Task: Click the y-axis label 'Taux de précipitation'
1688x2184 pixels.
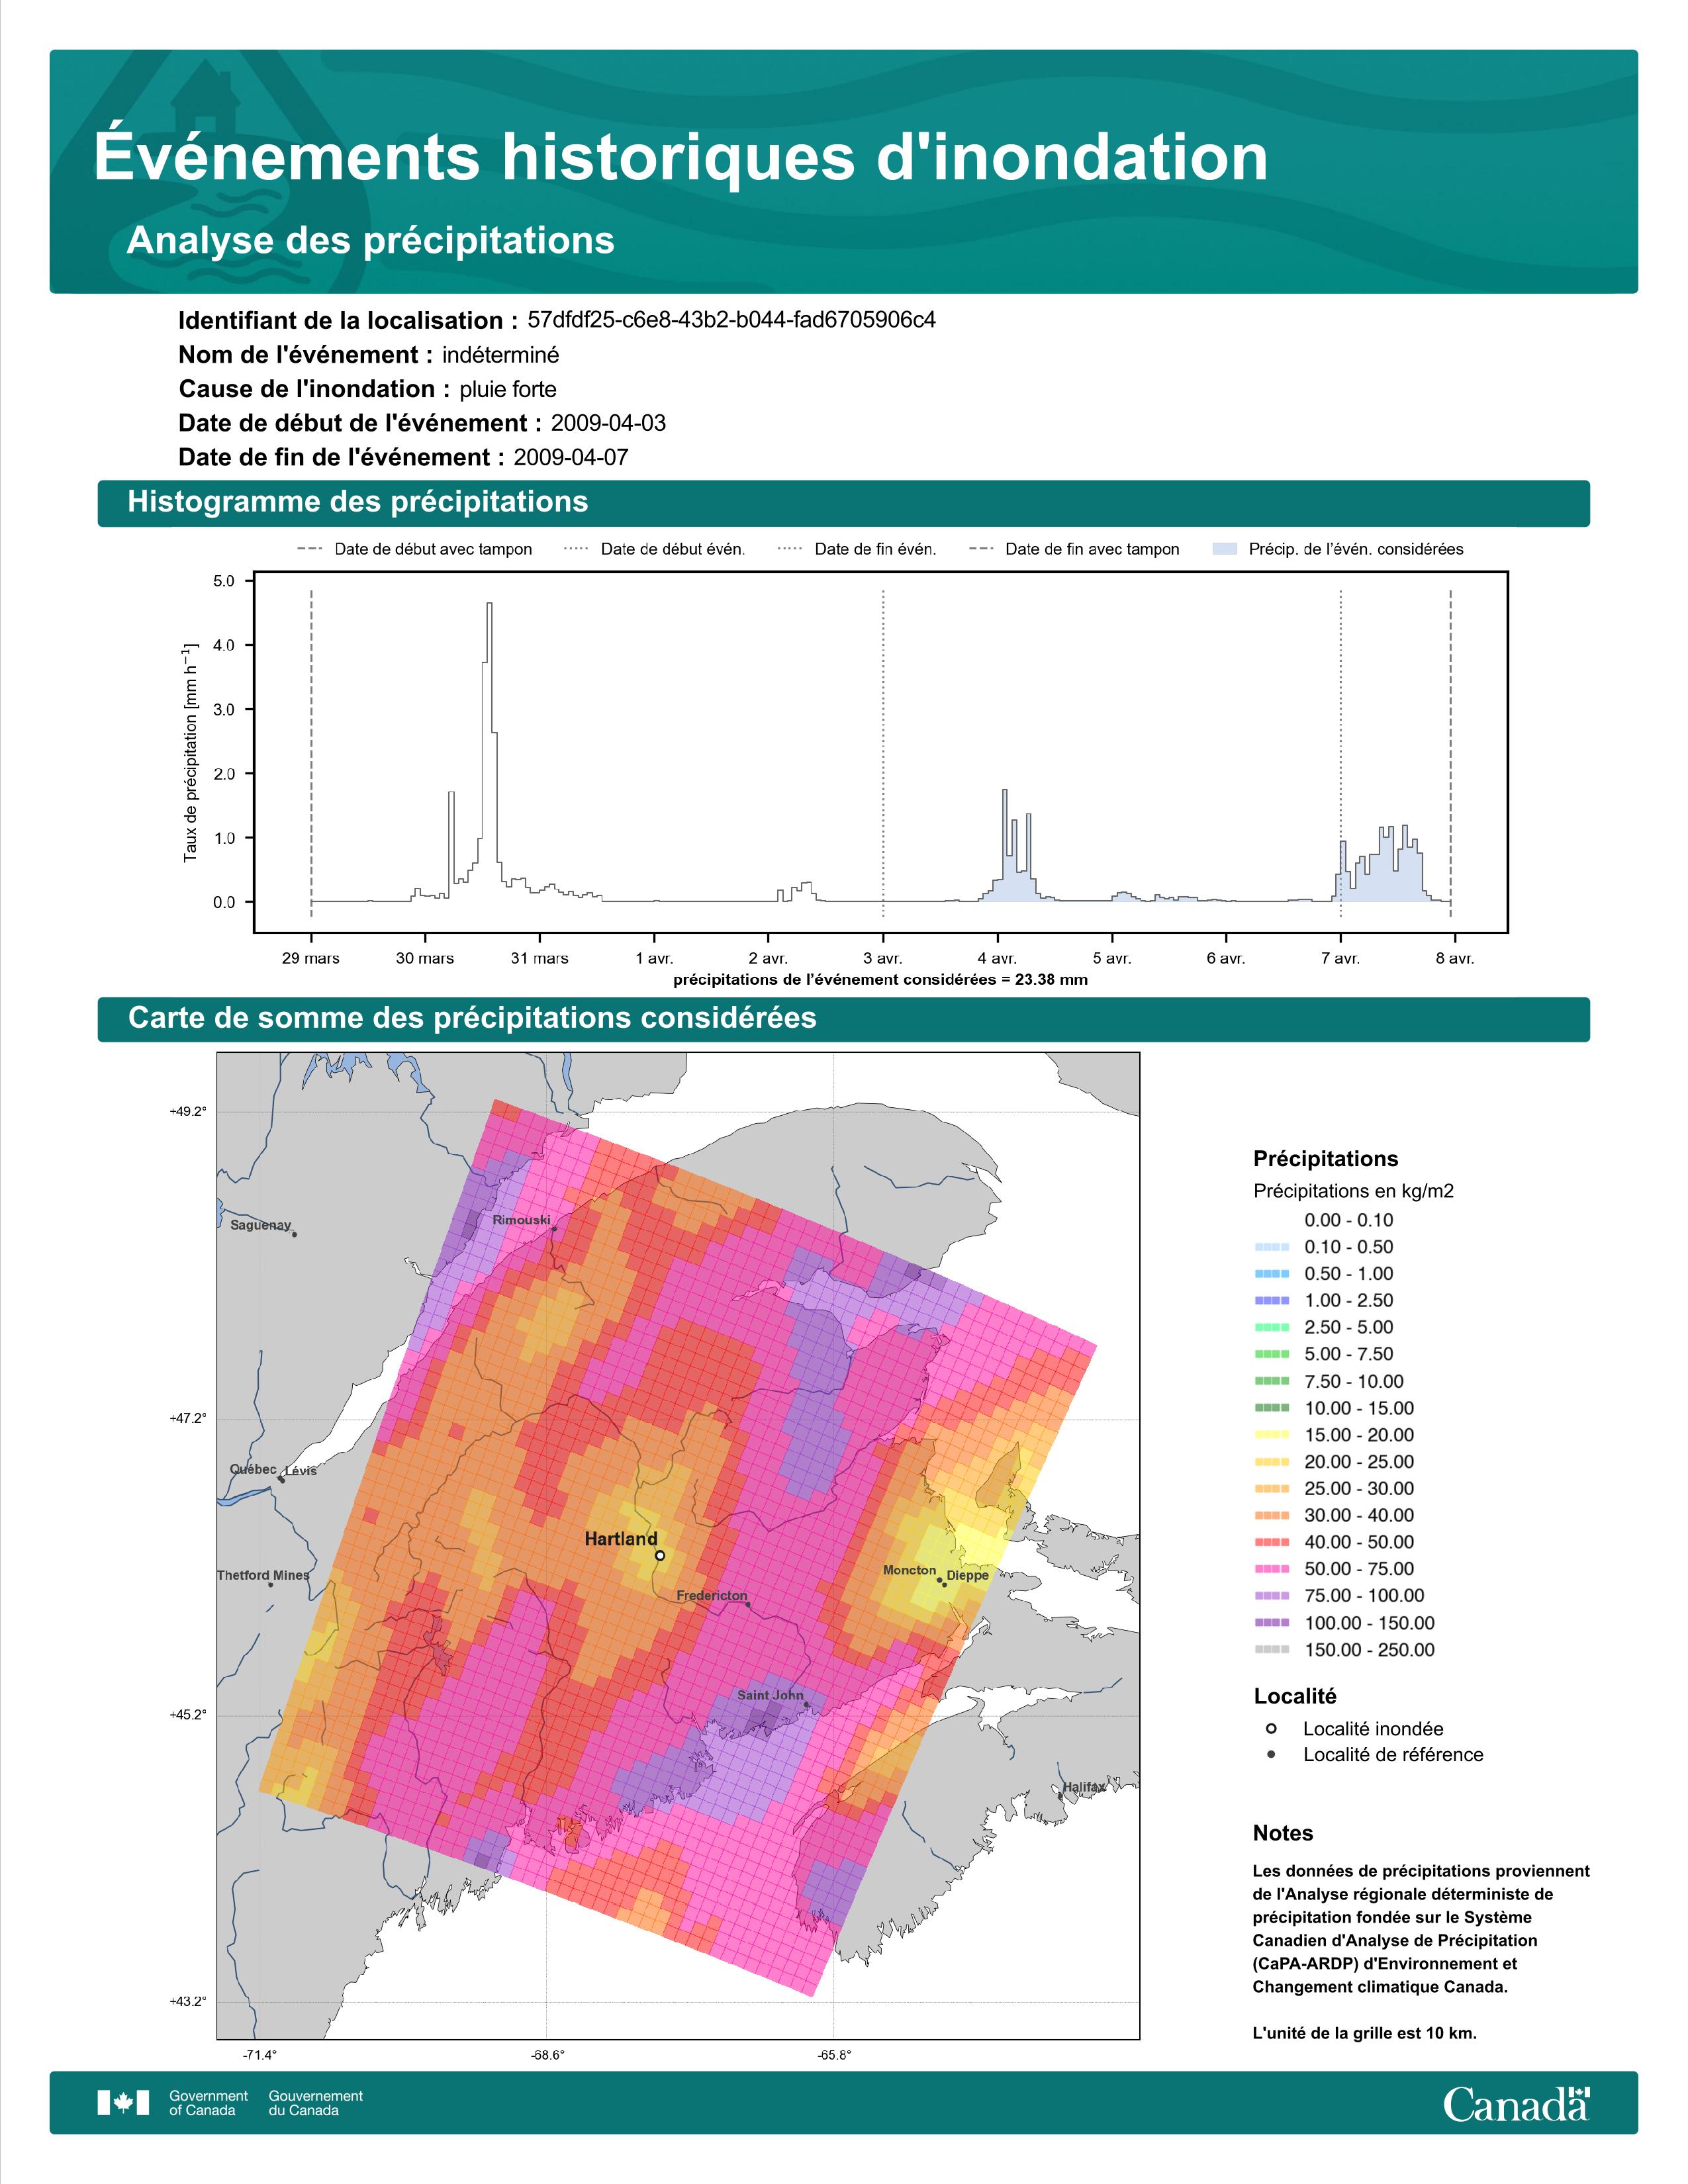Action: tap(190, 752)
